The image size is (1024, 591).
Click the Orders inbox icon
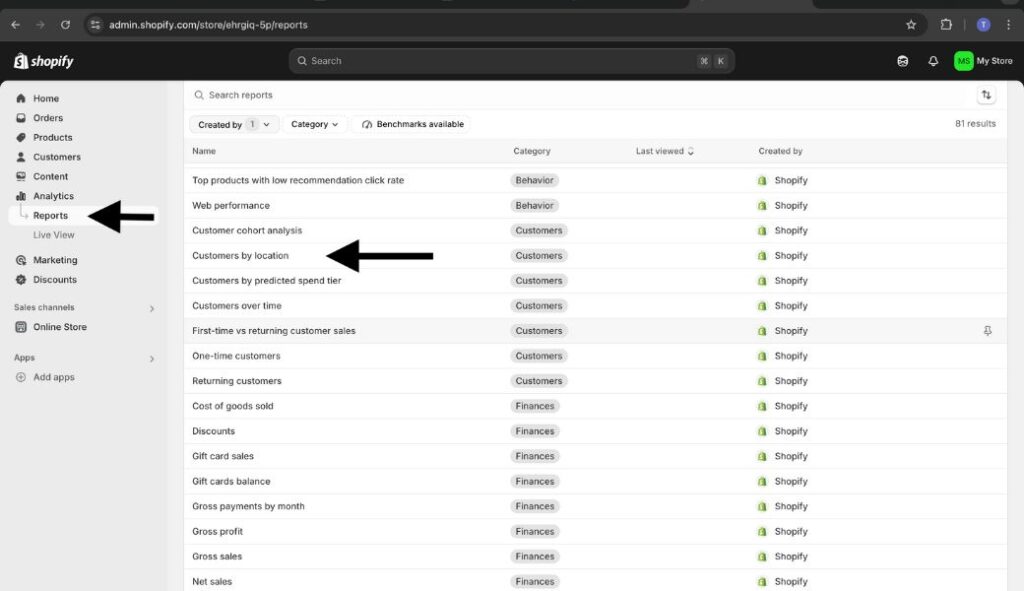click(x=21, y=118)
